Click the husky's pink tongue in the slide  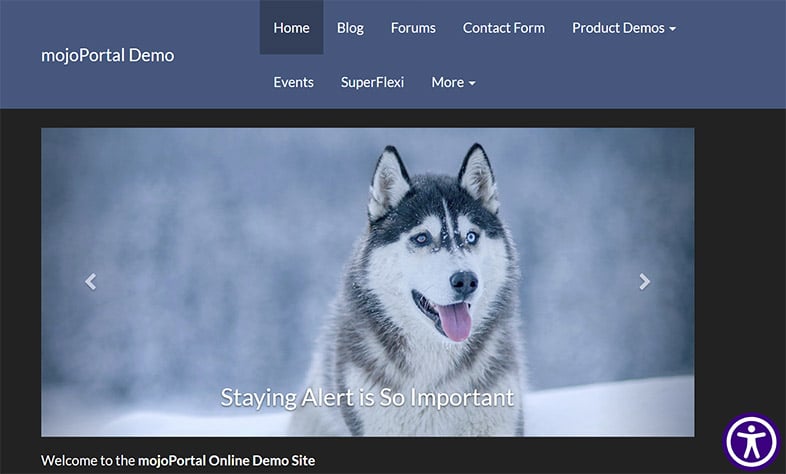455,322
